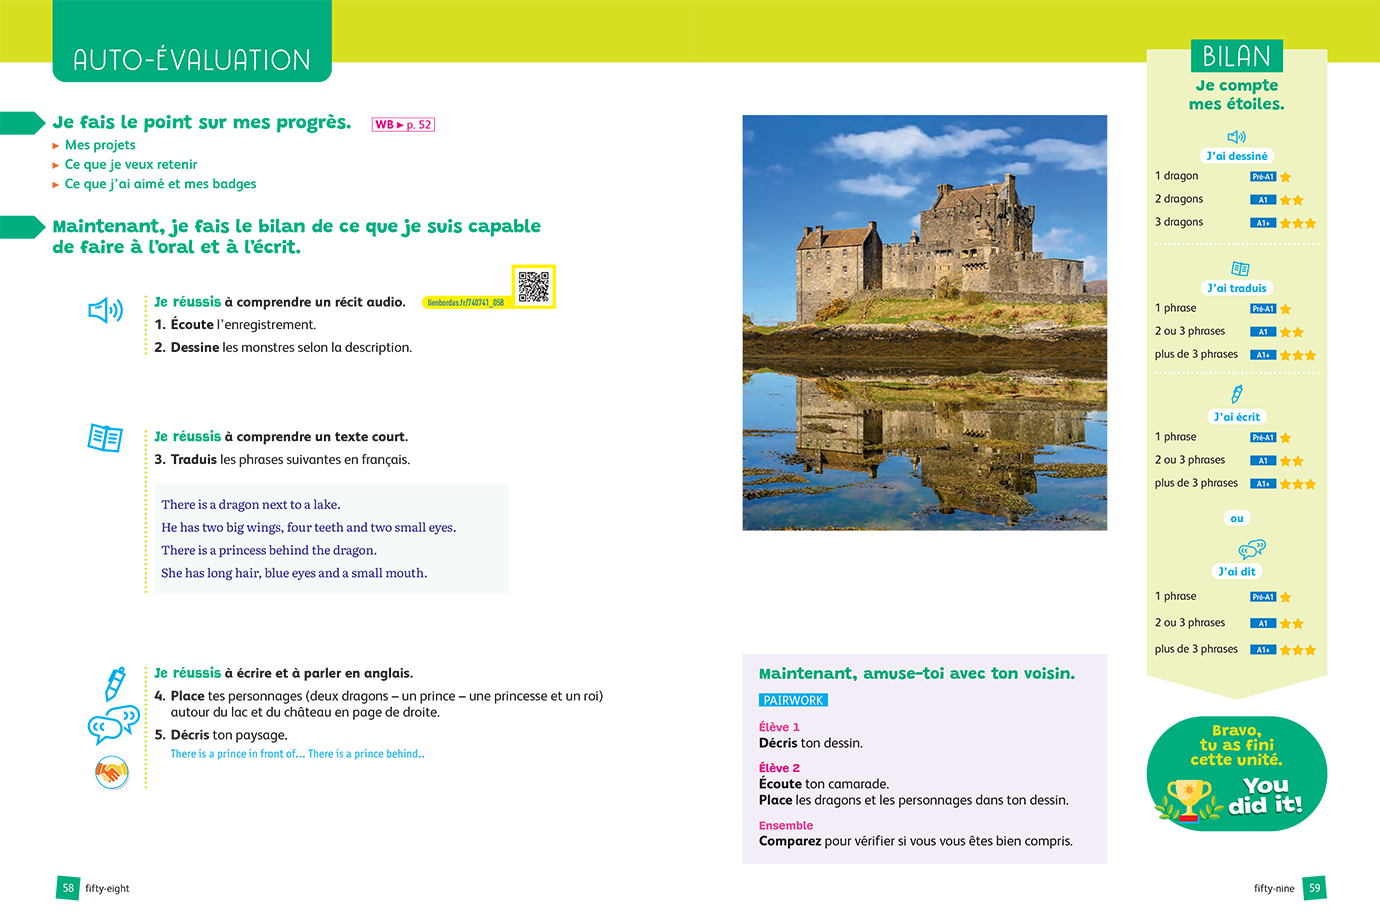Click 'Je réussis à comprendre un récit audio.'
The image size is (1380, 920).
[280, 302]
